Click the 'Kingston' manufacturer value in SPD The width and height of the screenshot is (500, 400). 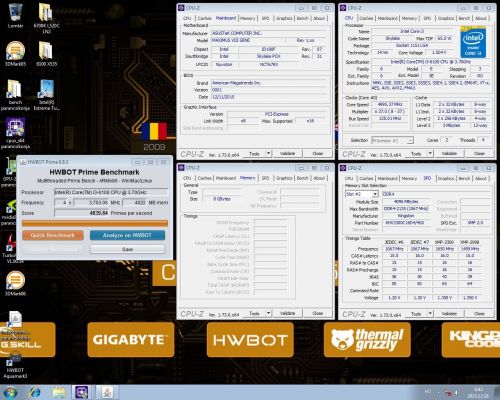(406, 216)
